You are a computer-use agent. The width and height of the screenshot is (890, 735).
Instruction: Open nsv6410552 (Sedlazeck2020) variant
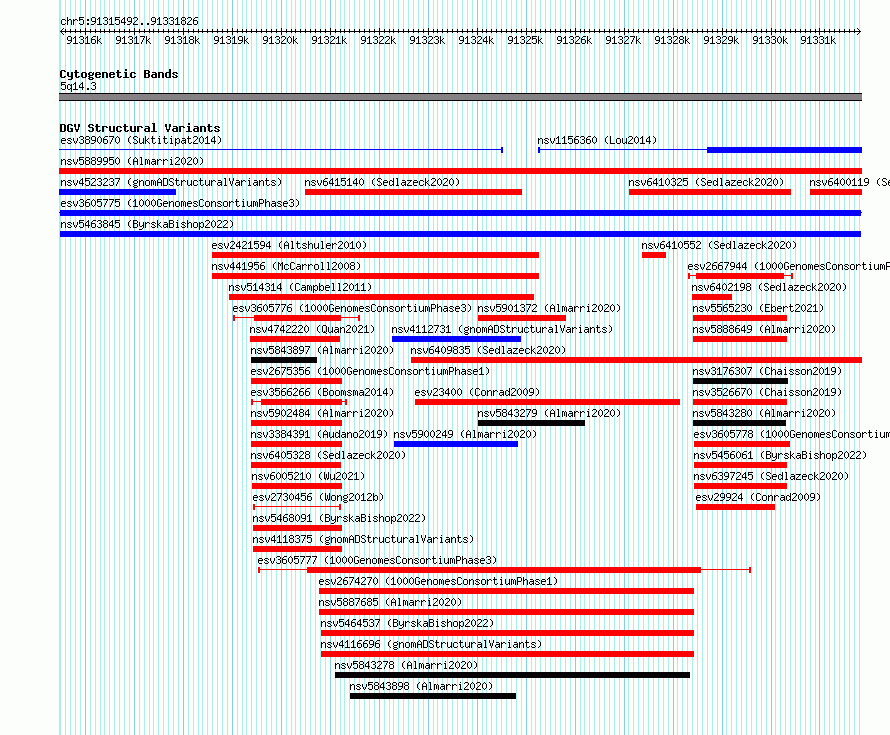(x=719, y=245)
